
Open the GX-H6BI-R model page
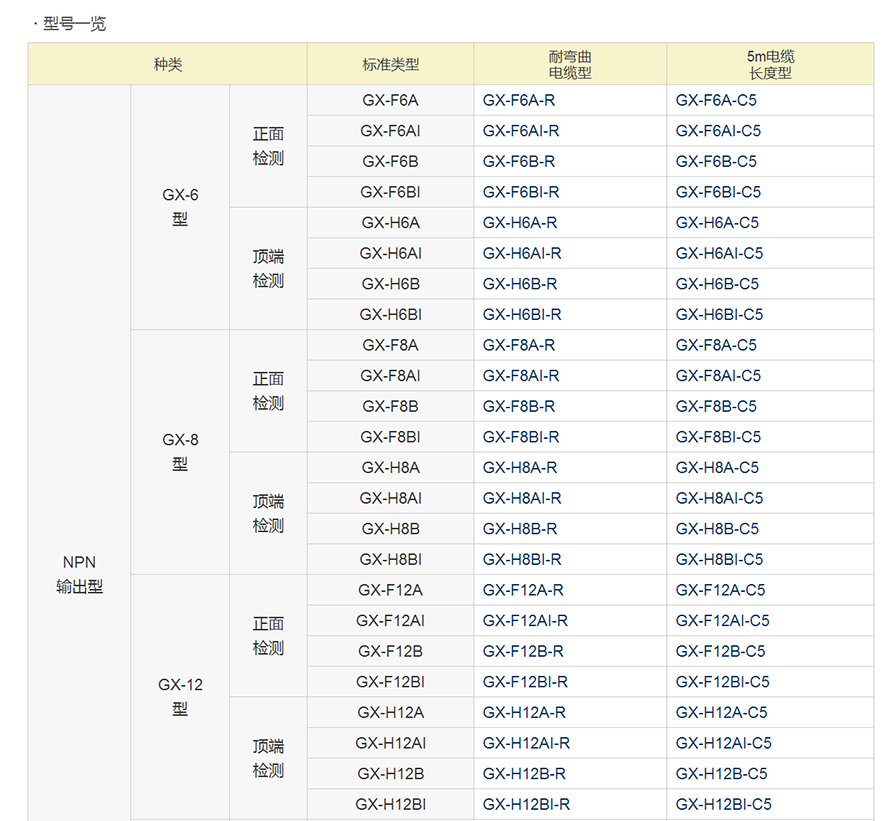(522, 314)
